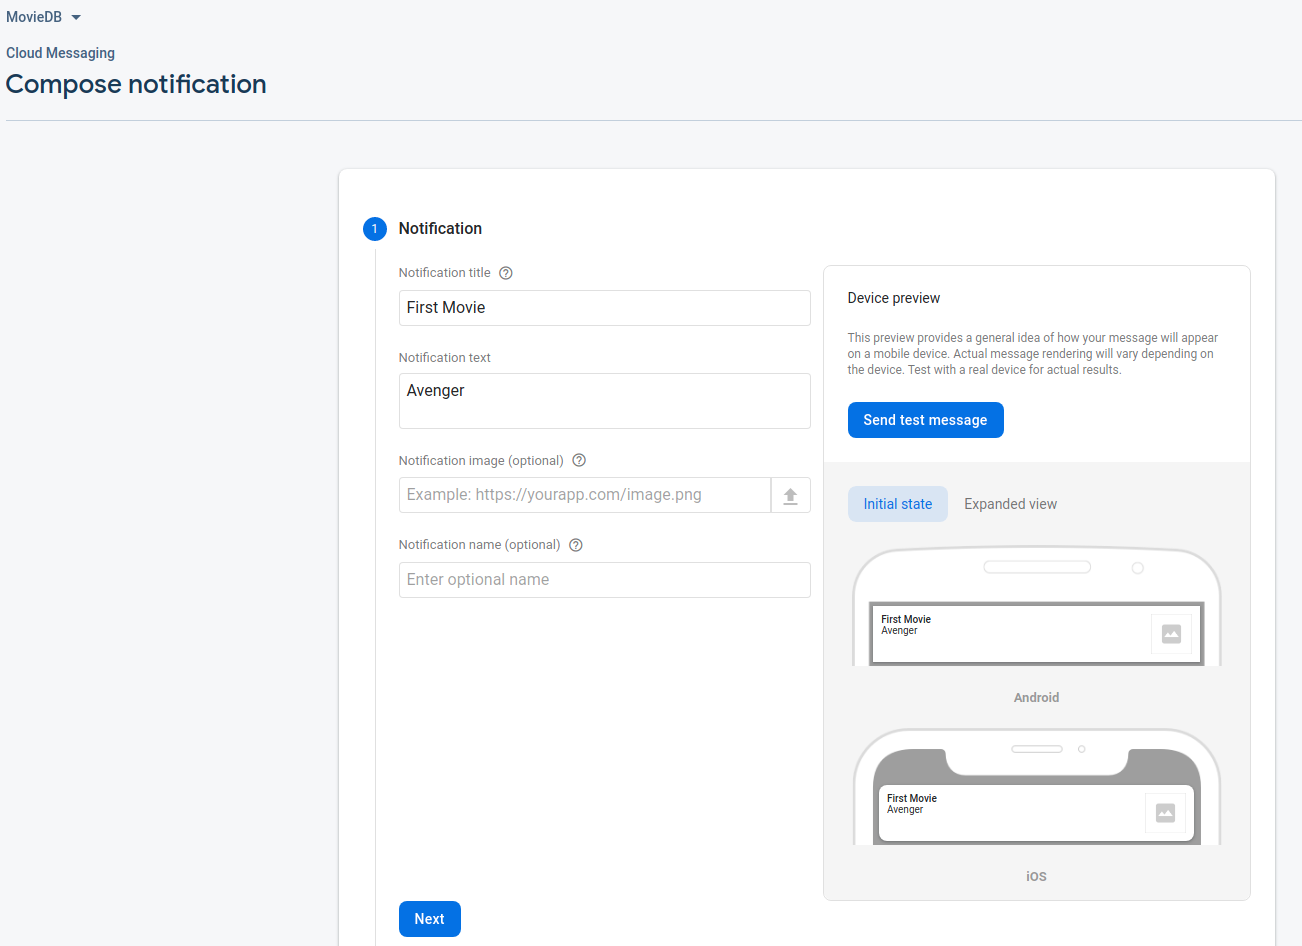This screenshot has width=1302, height=946.
Task: Focus the Notification title field
Action: coord(604,308)
